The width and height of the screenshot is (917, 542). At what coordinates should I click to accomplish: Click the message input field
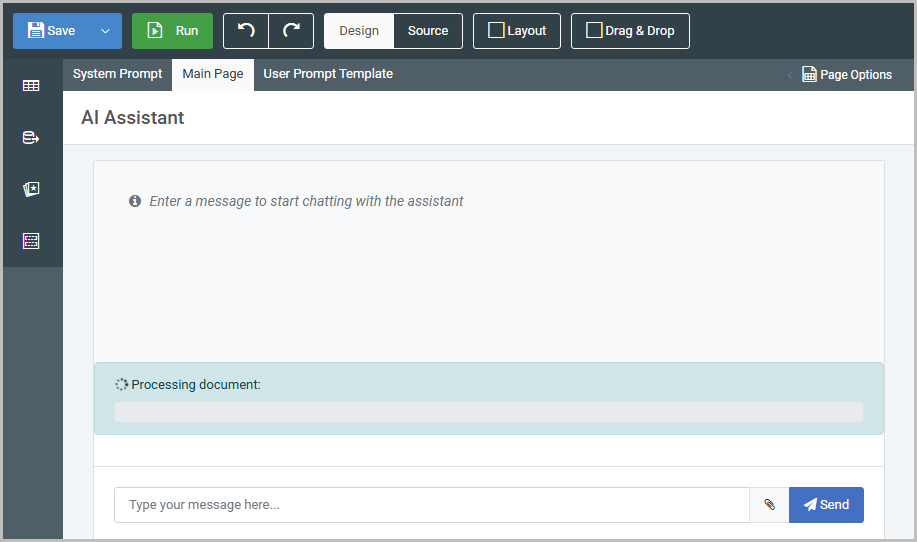[431, 505]
